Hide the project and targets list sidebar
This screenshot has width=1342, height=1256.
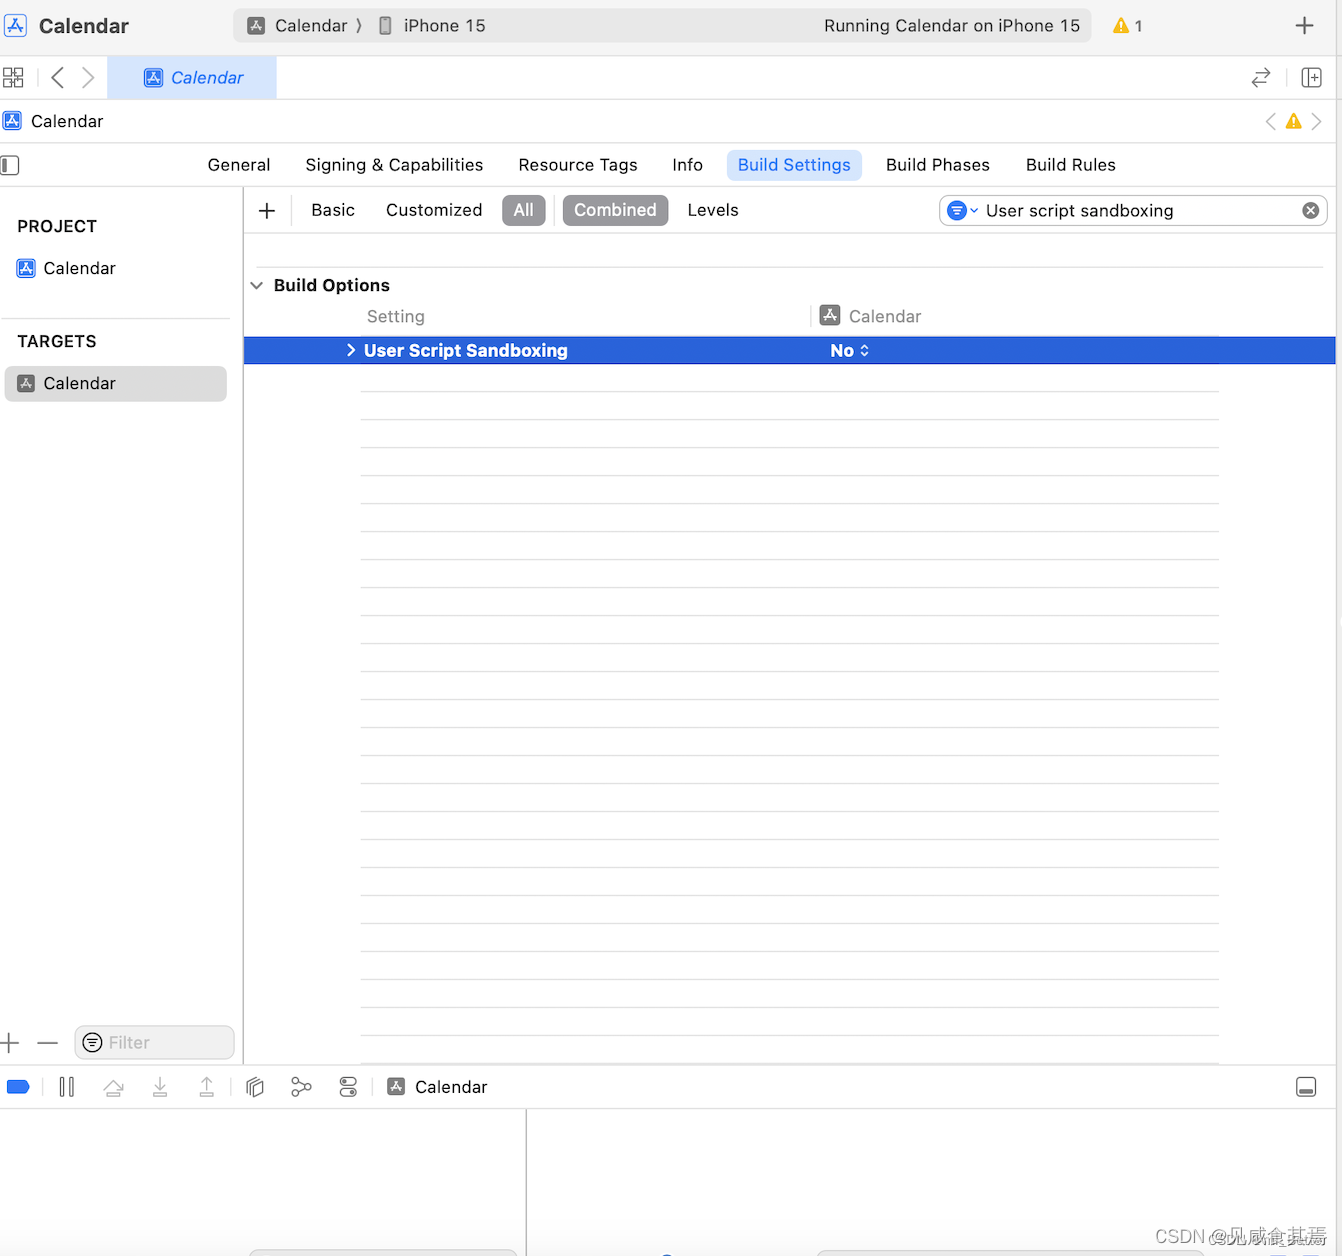click(x=10, y=165)
